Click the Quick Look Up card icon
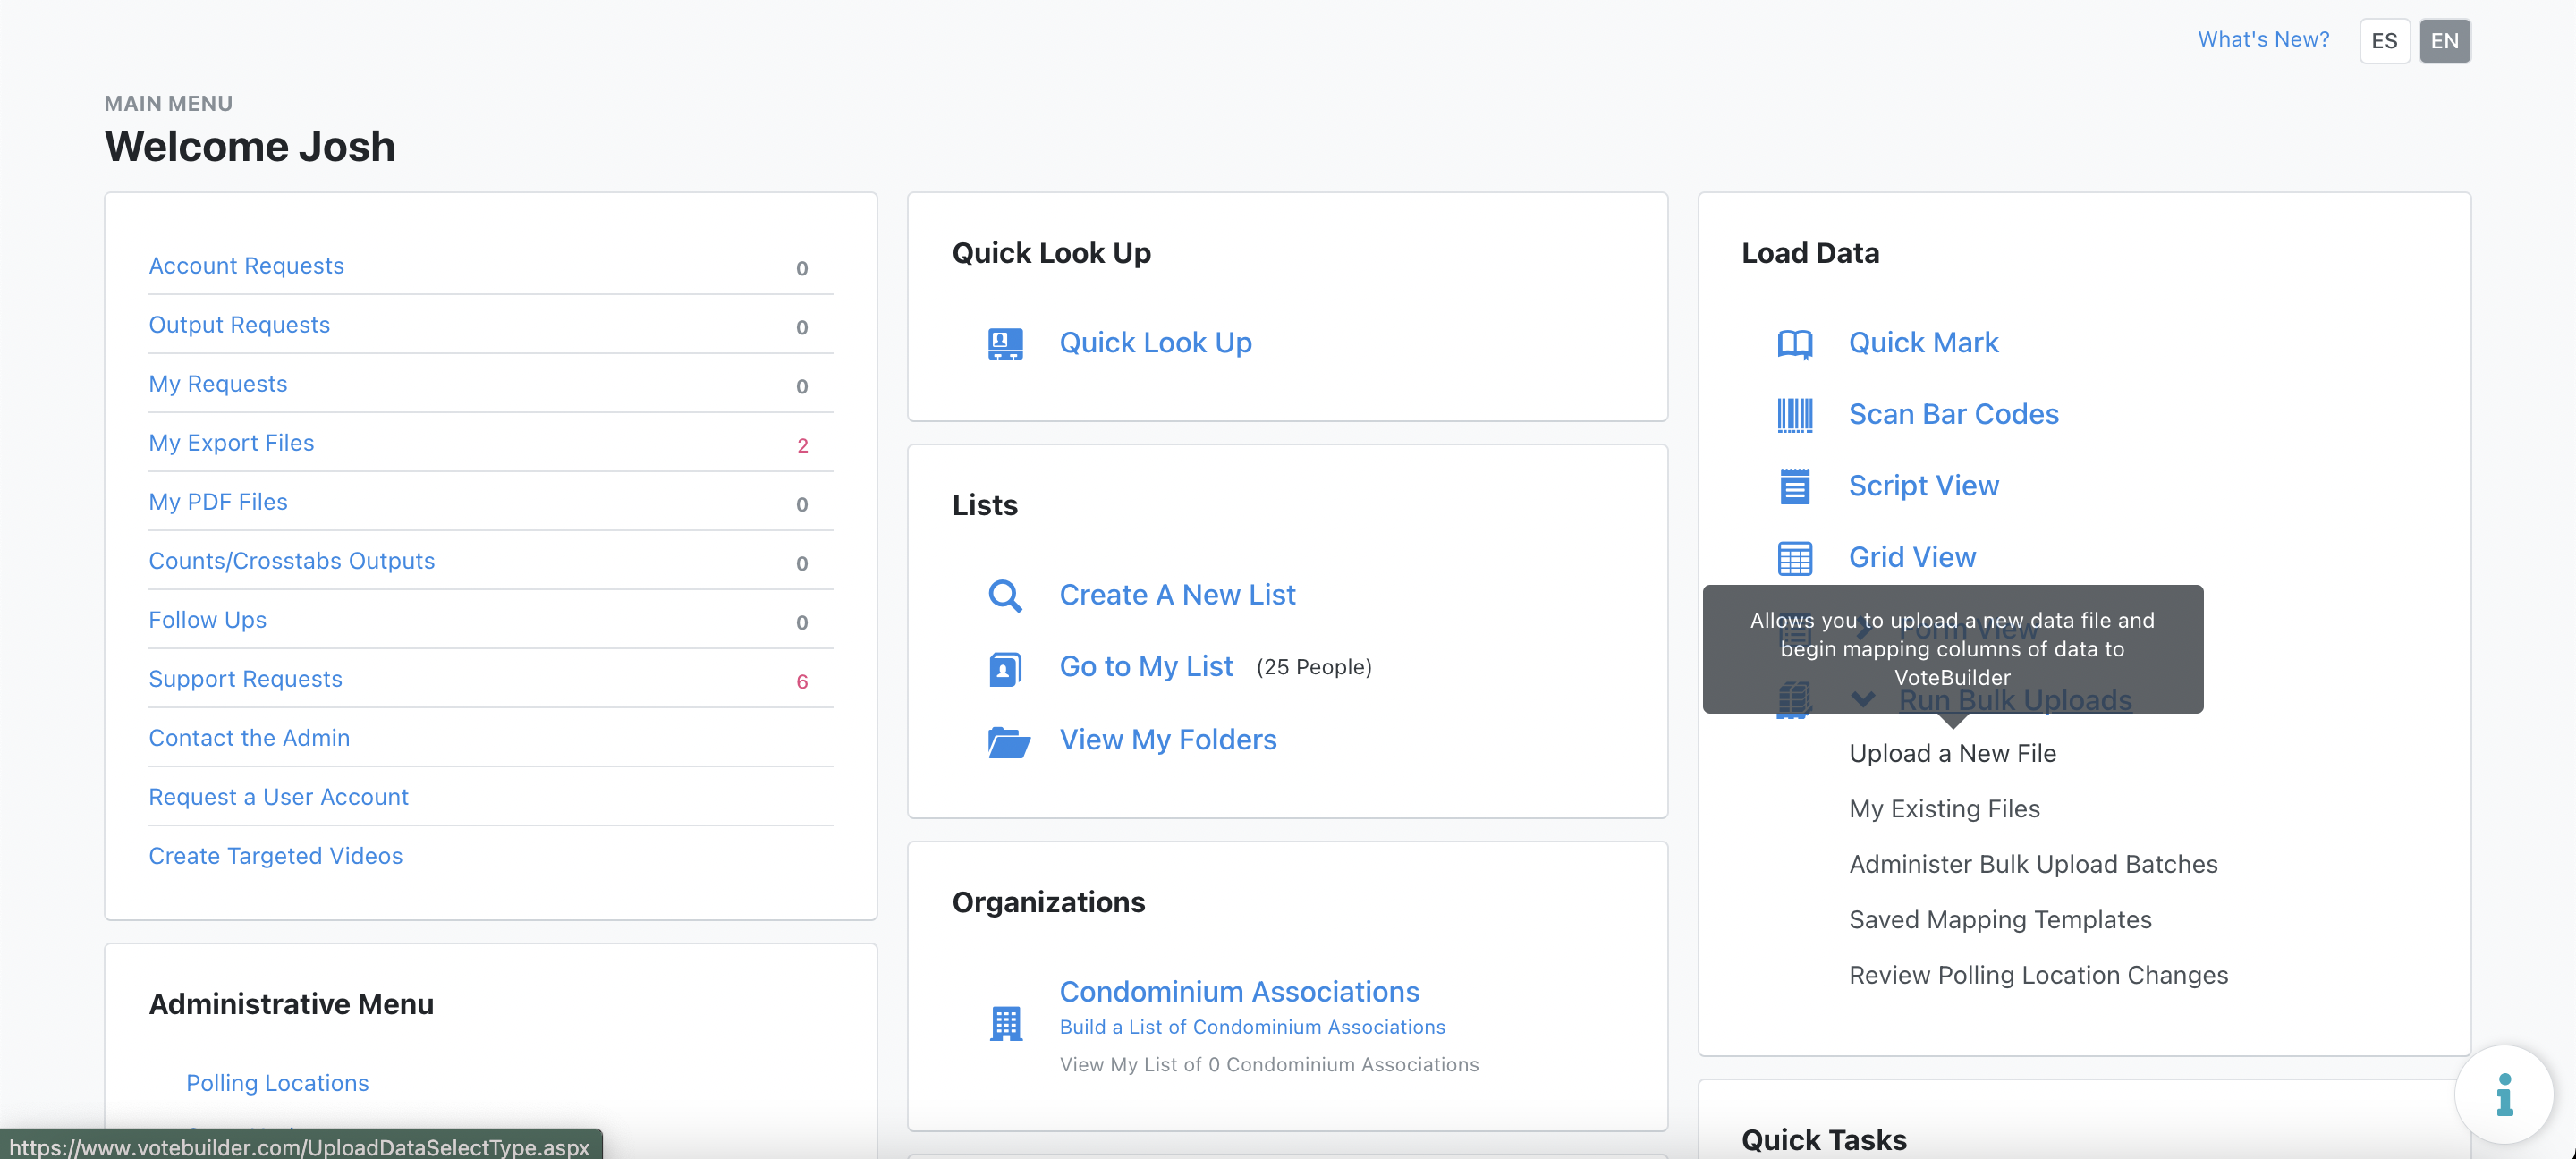This screenshot has width=2576, height=1159. pyautogui.click(x=1005, y=343)
